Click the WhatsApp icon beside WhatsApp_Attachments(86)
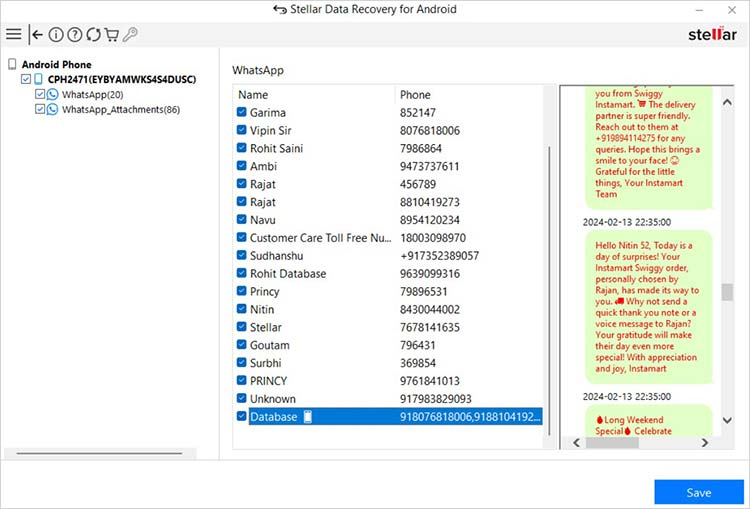The width and height of the screenshot is (750, 509). 52,109
